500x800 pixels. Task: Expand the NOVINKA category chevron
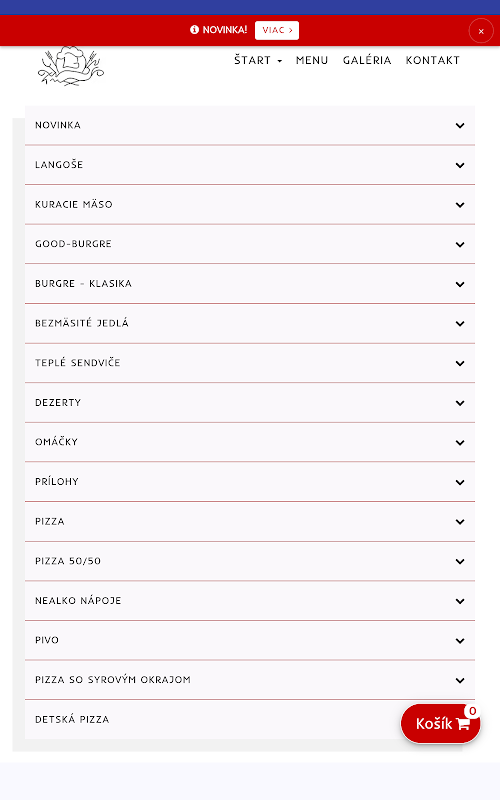click(x=460, y=126)
